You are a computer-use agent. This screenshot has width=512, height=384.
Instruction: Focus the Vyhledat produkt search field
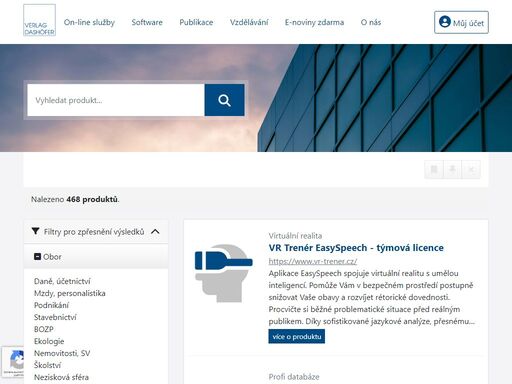(116, 100)
